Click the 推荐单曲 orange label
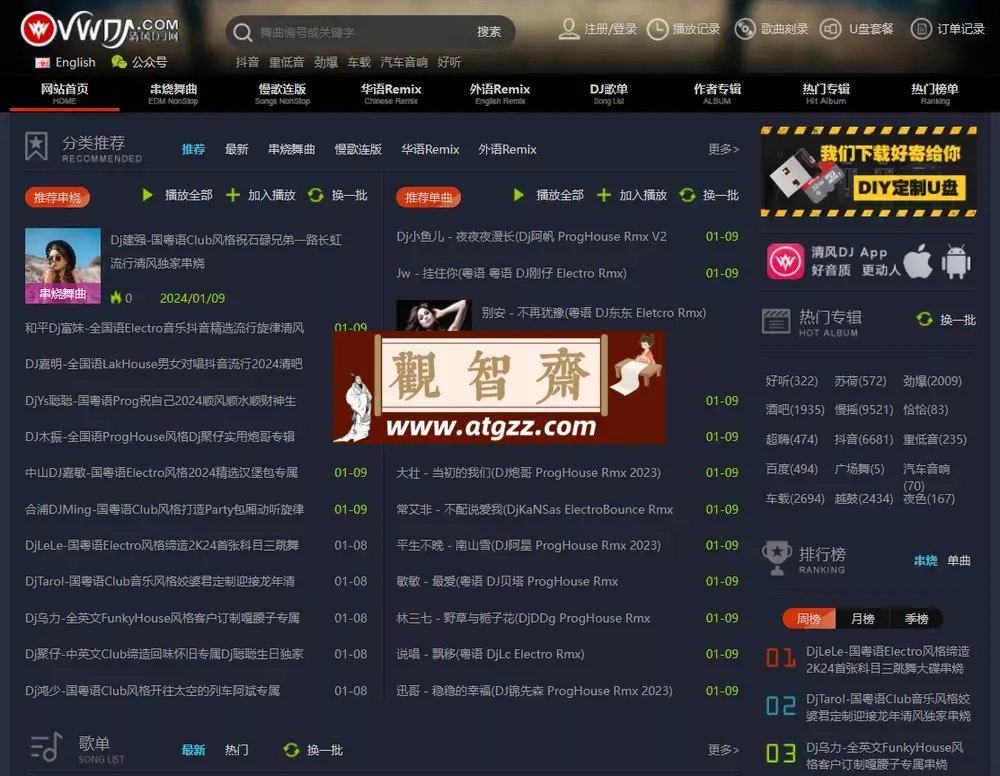 [429, 197]
